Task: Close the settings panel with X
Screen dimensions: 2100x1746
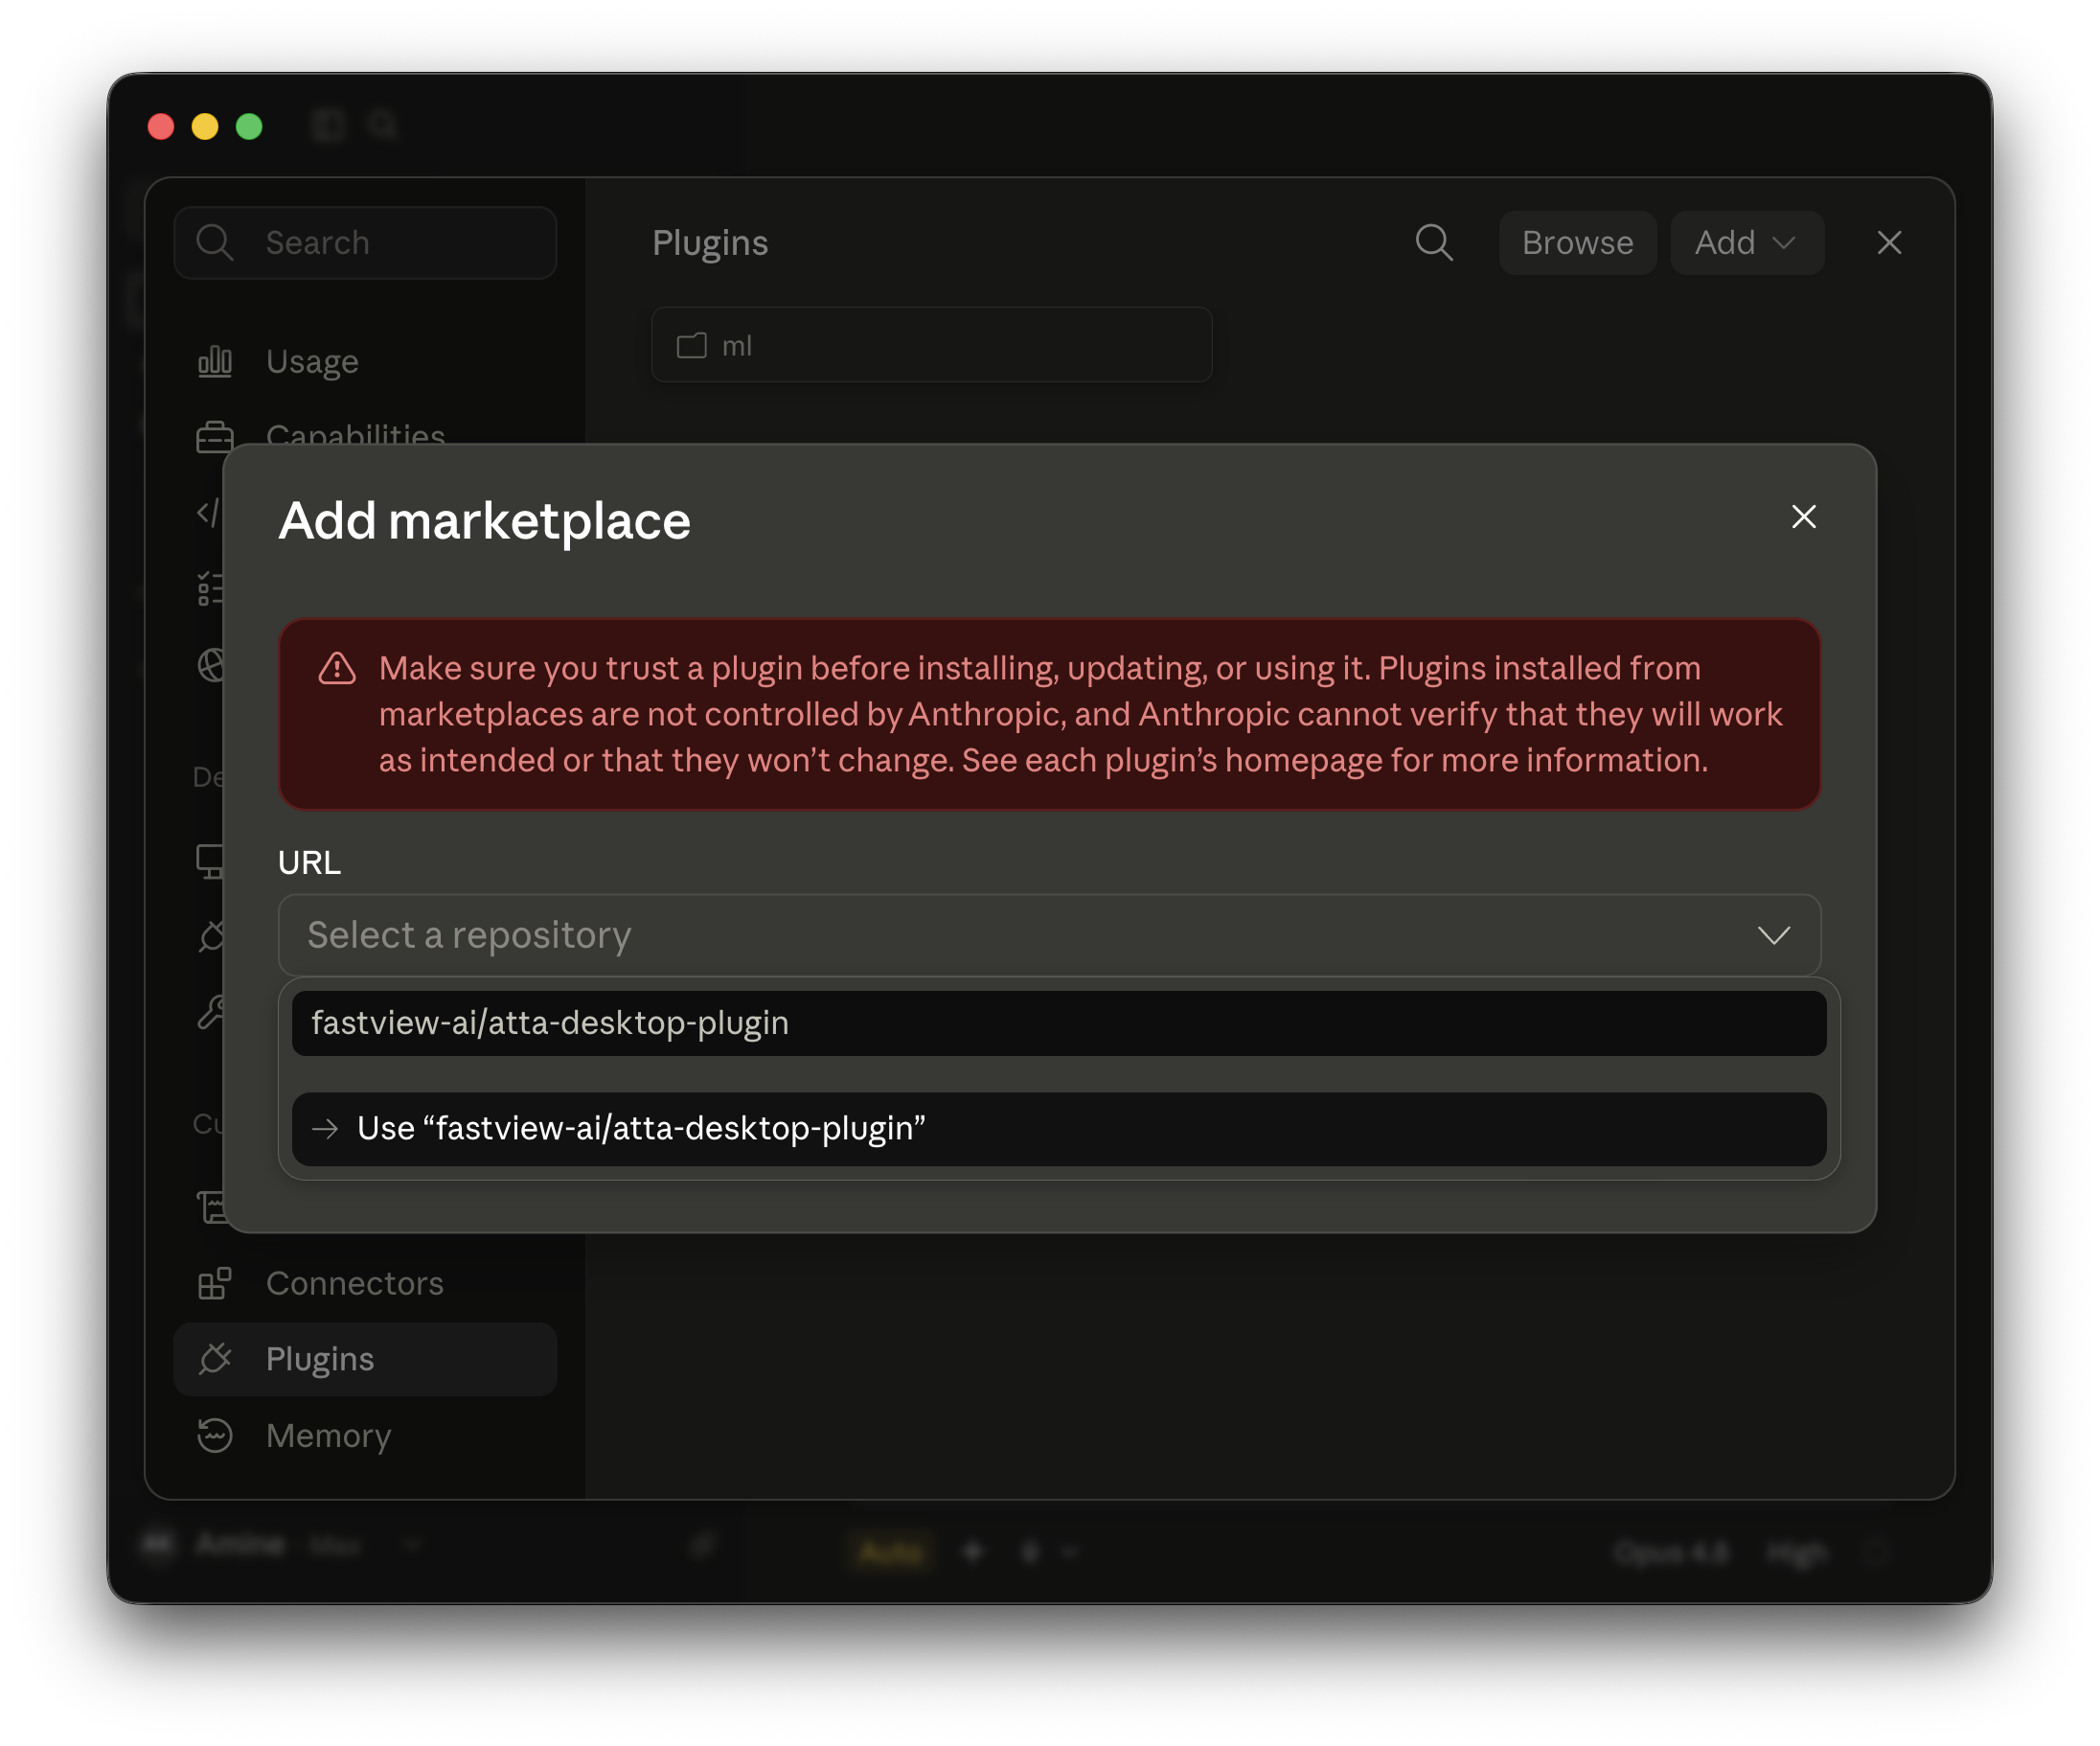Action: point(1889,242)
